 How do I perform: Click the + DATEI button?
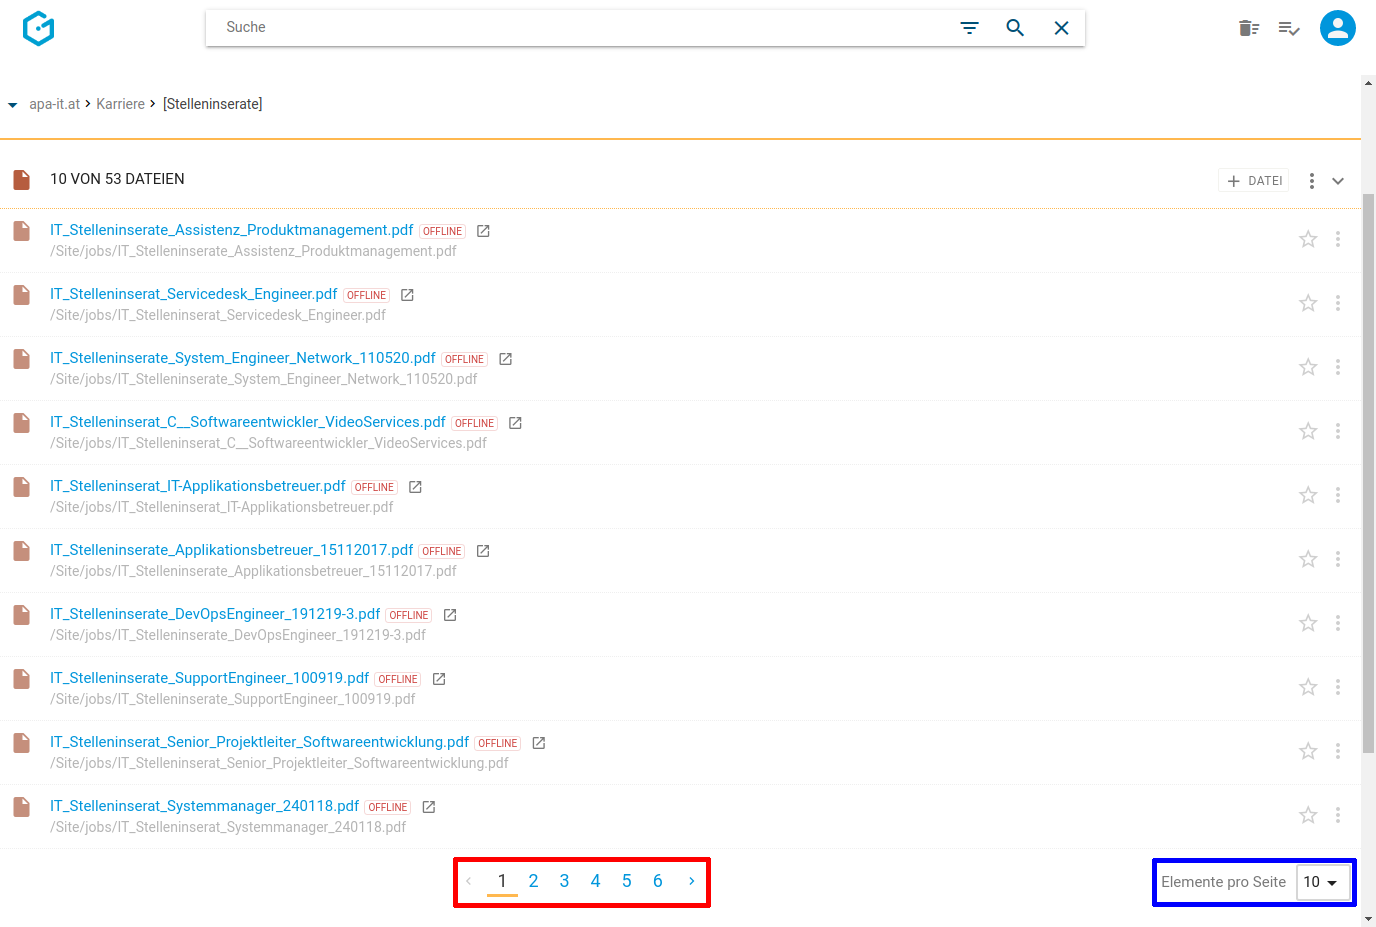(1254, 181)
